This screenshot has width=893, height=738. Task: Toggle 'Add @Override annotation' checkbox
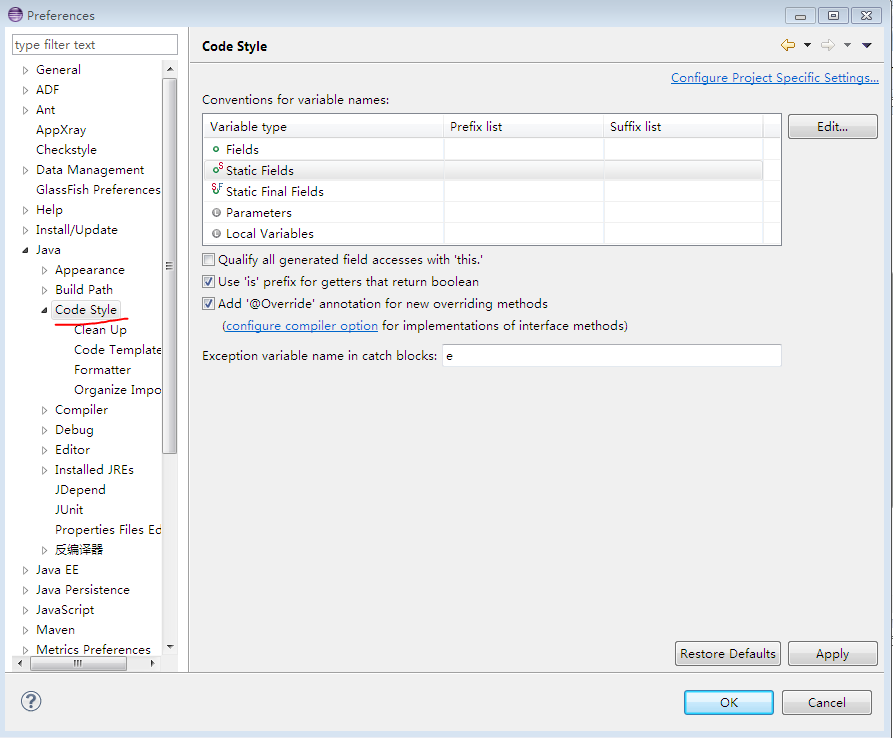pyautogui.click(x=208, y=304)
